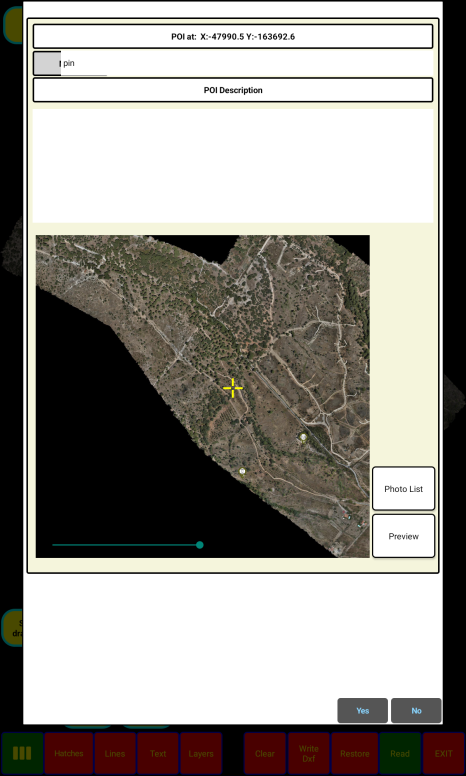Select the Lines toolbar item

pos(115,753)
